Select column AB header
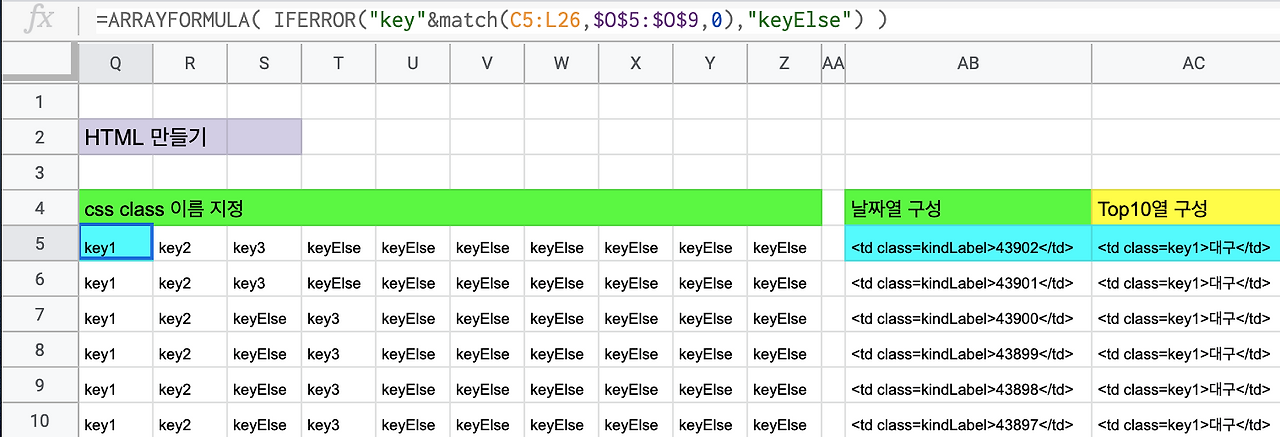1280x437 pixels. pos(968,63)
